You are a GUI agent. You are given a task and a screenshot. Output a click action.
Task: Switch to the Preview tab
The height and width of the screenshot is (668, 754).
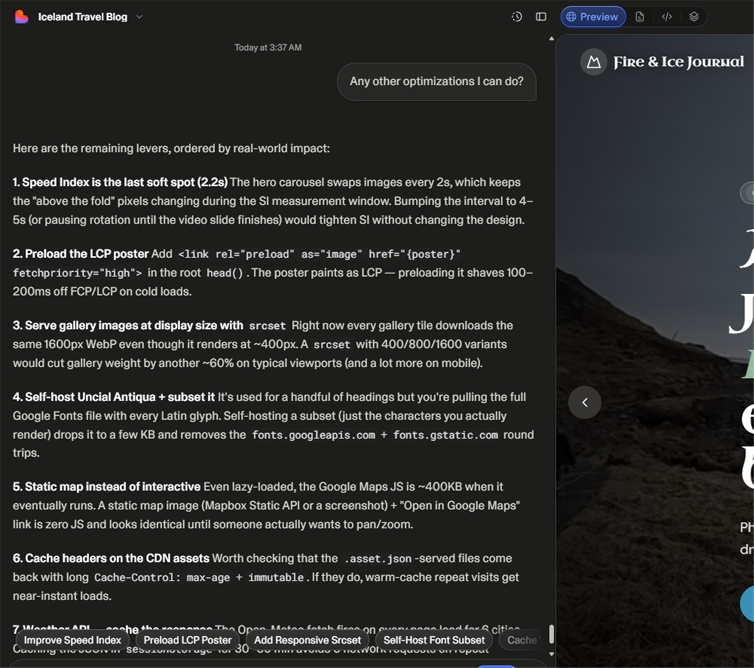(x=593, y=17)
